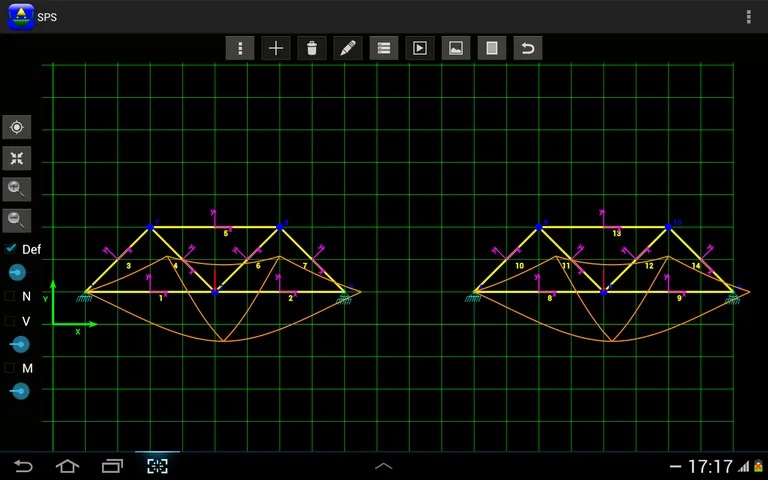The image size is (768, 480).
Task: Select member 10 diagonal label
Action: pyautogui.click(x=520, y=266)
